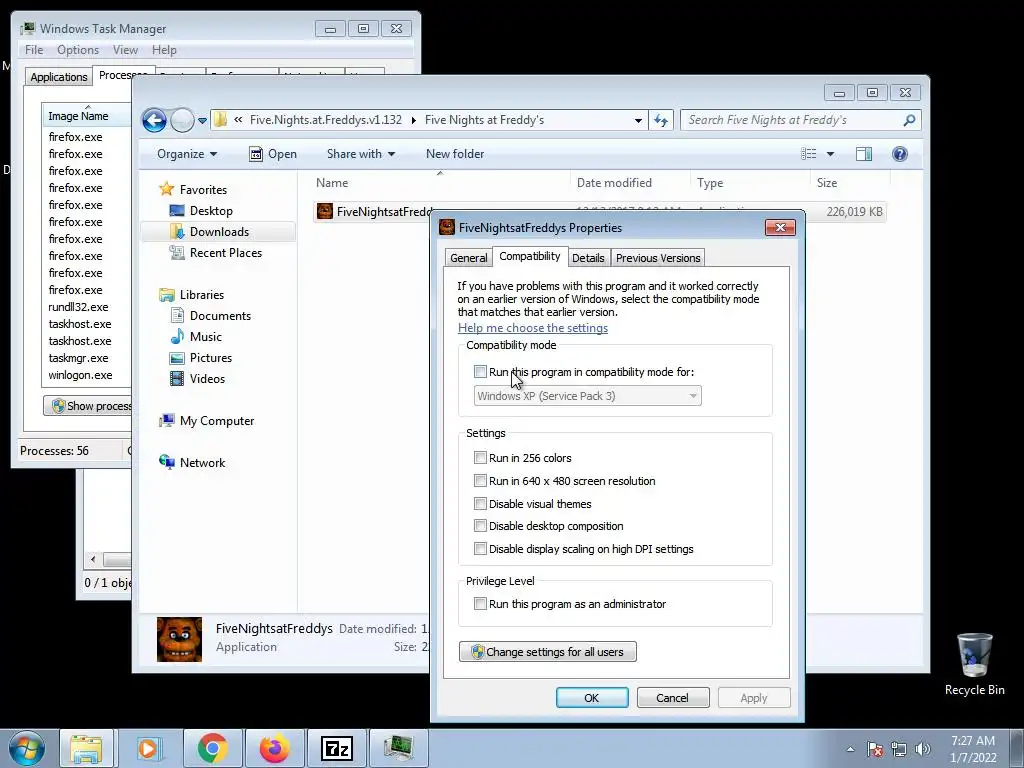
Task: Open the Task Manager File menu
Action: [34, 50]
